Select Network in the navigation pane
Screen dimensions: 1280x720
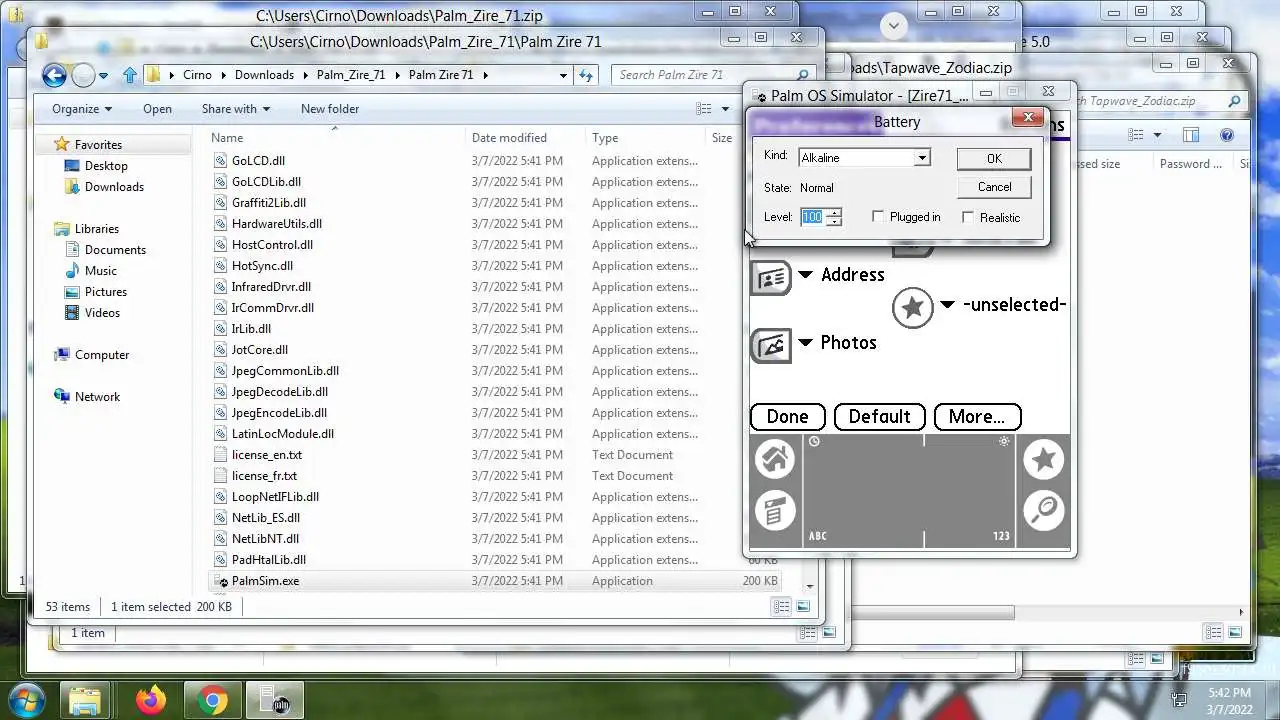click(97, 397)
